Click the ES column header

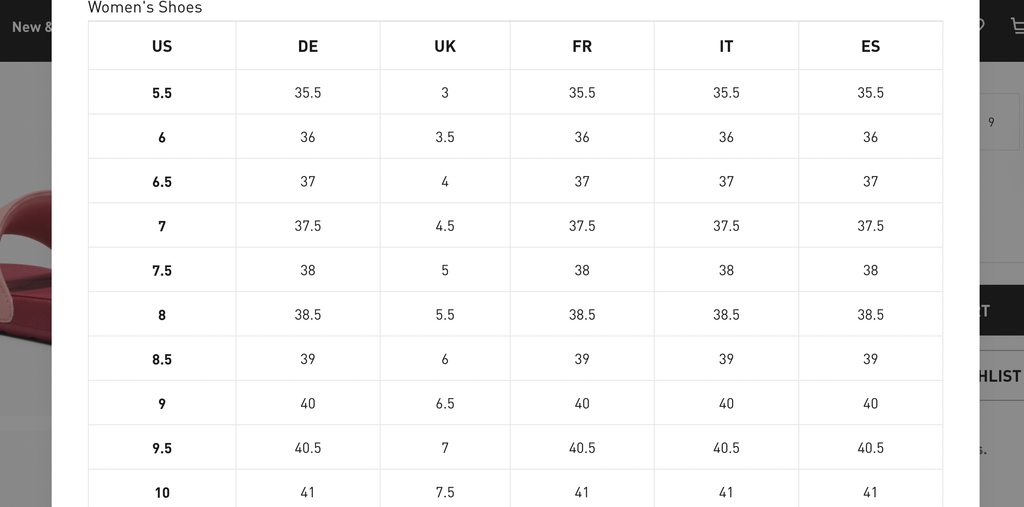(x=870, y=46)
